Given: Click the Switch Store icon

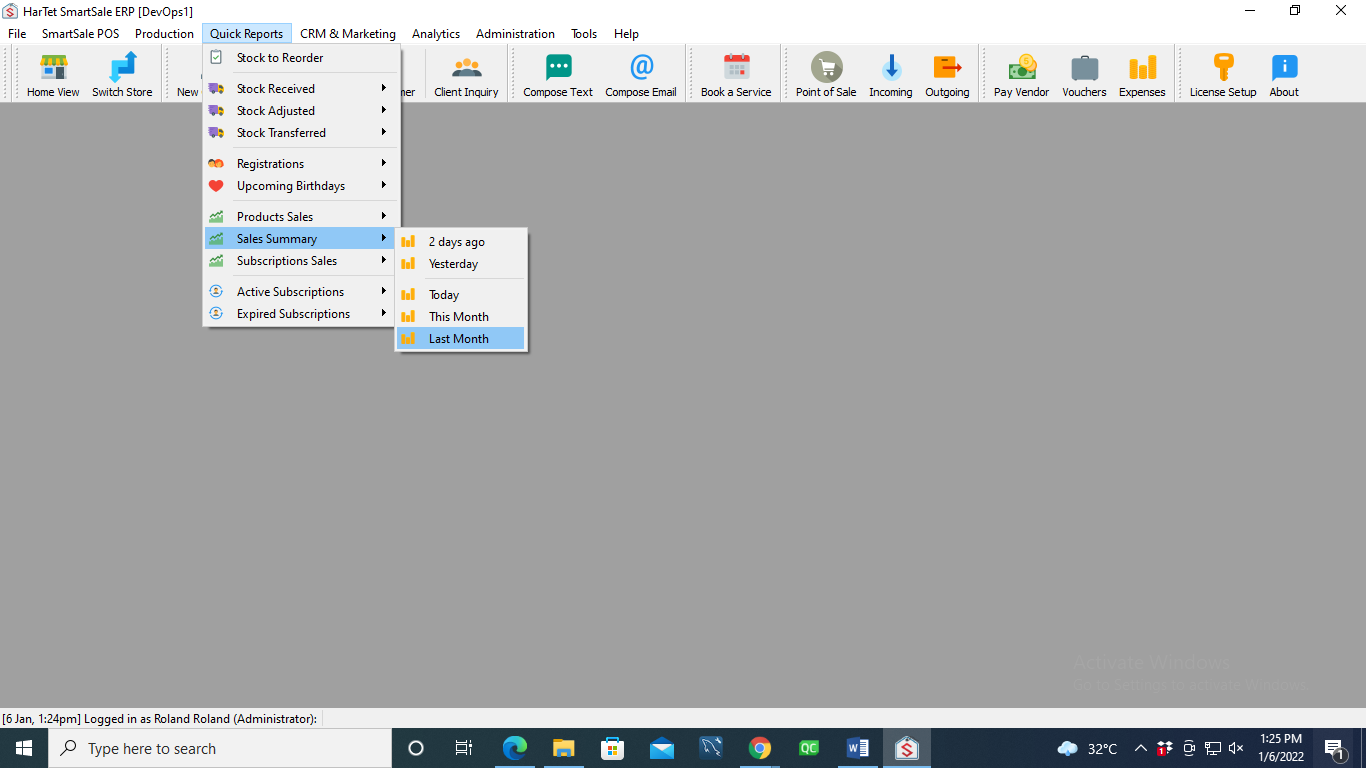Looking at the screenshot, I should (122, 75).
